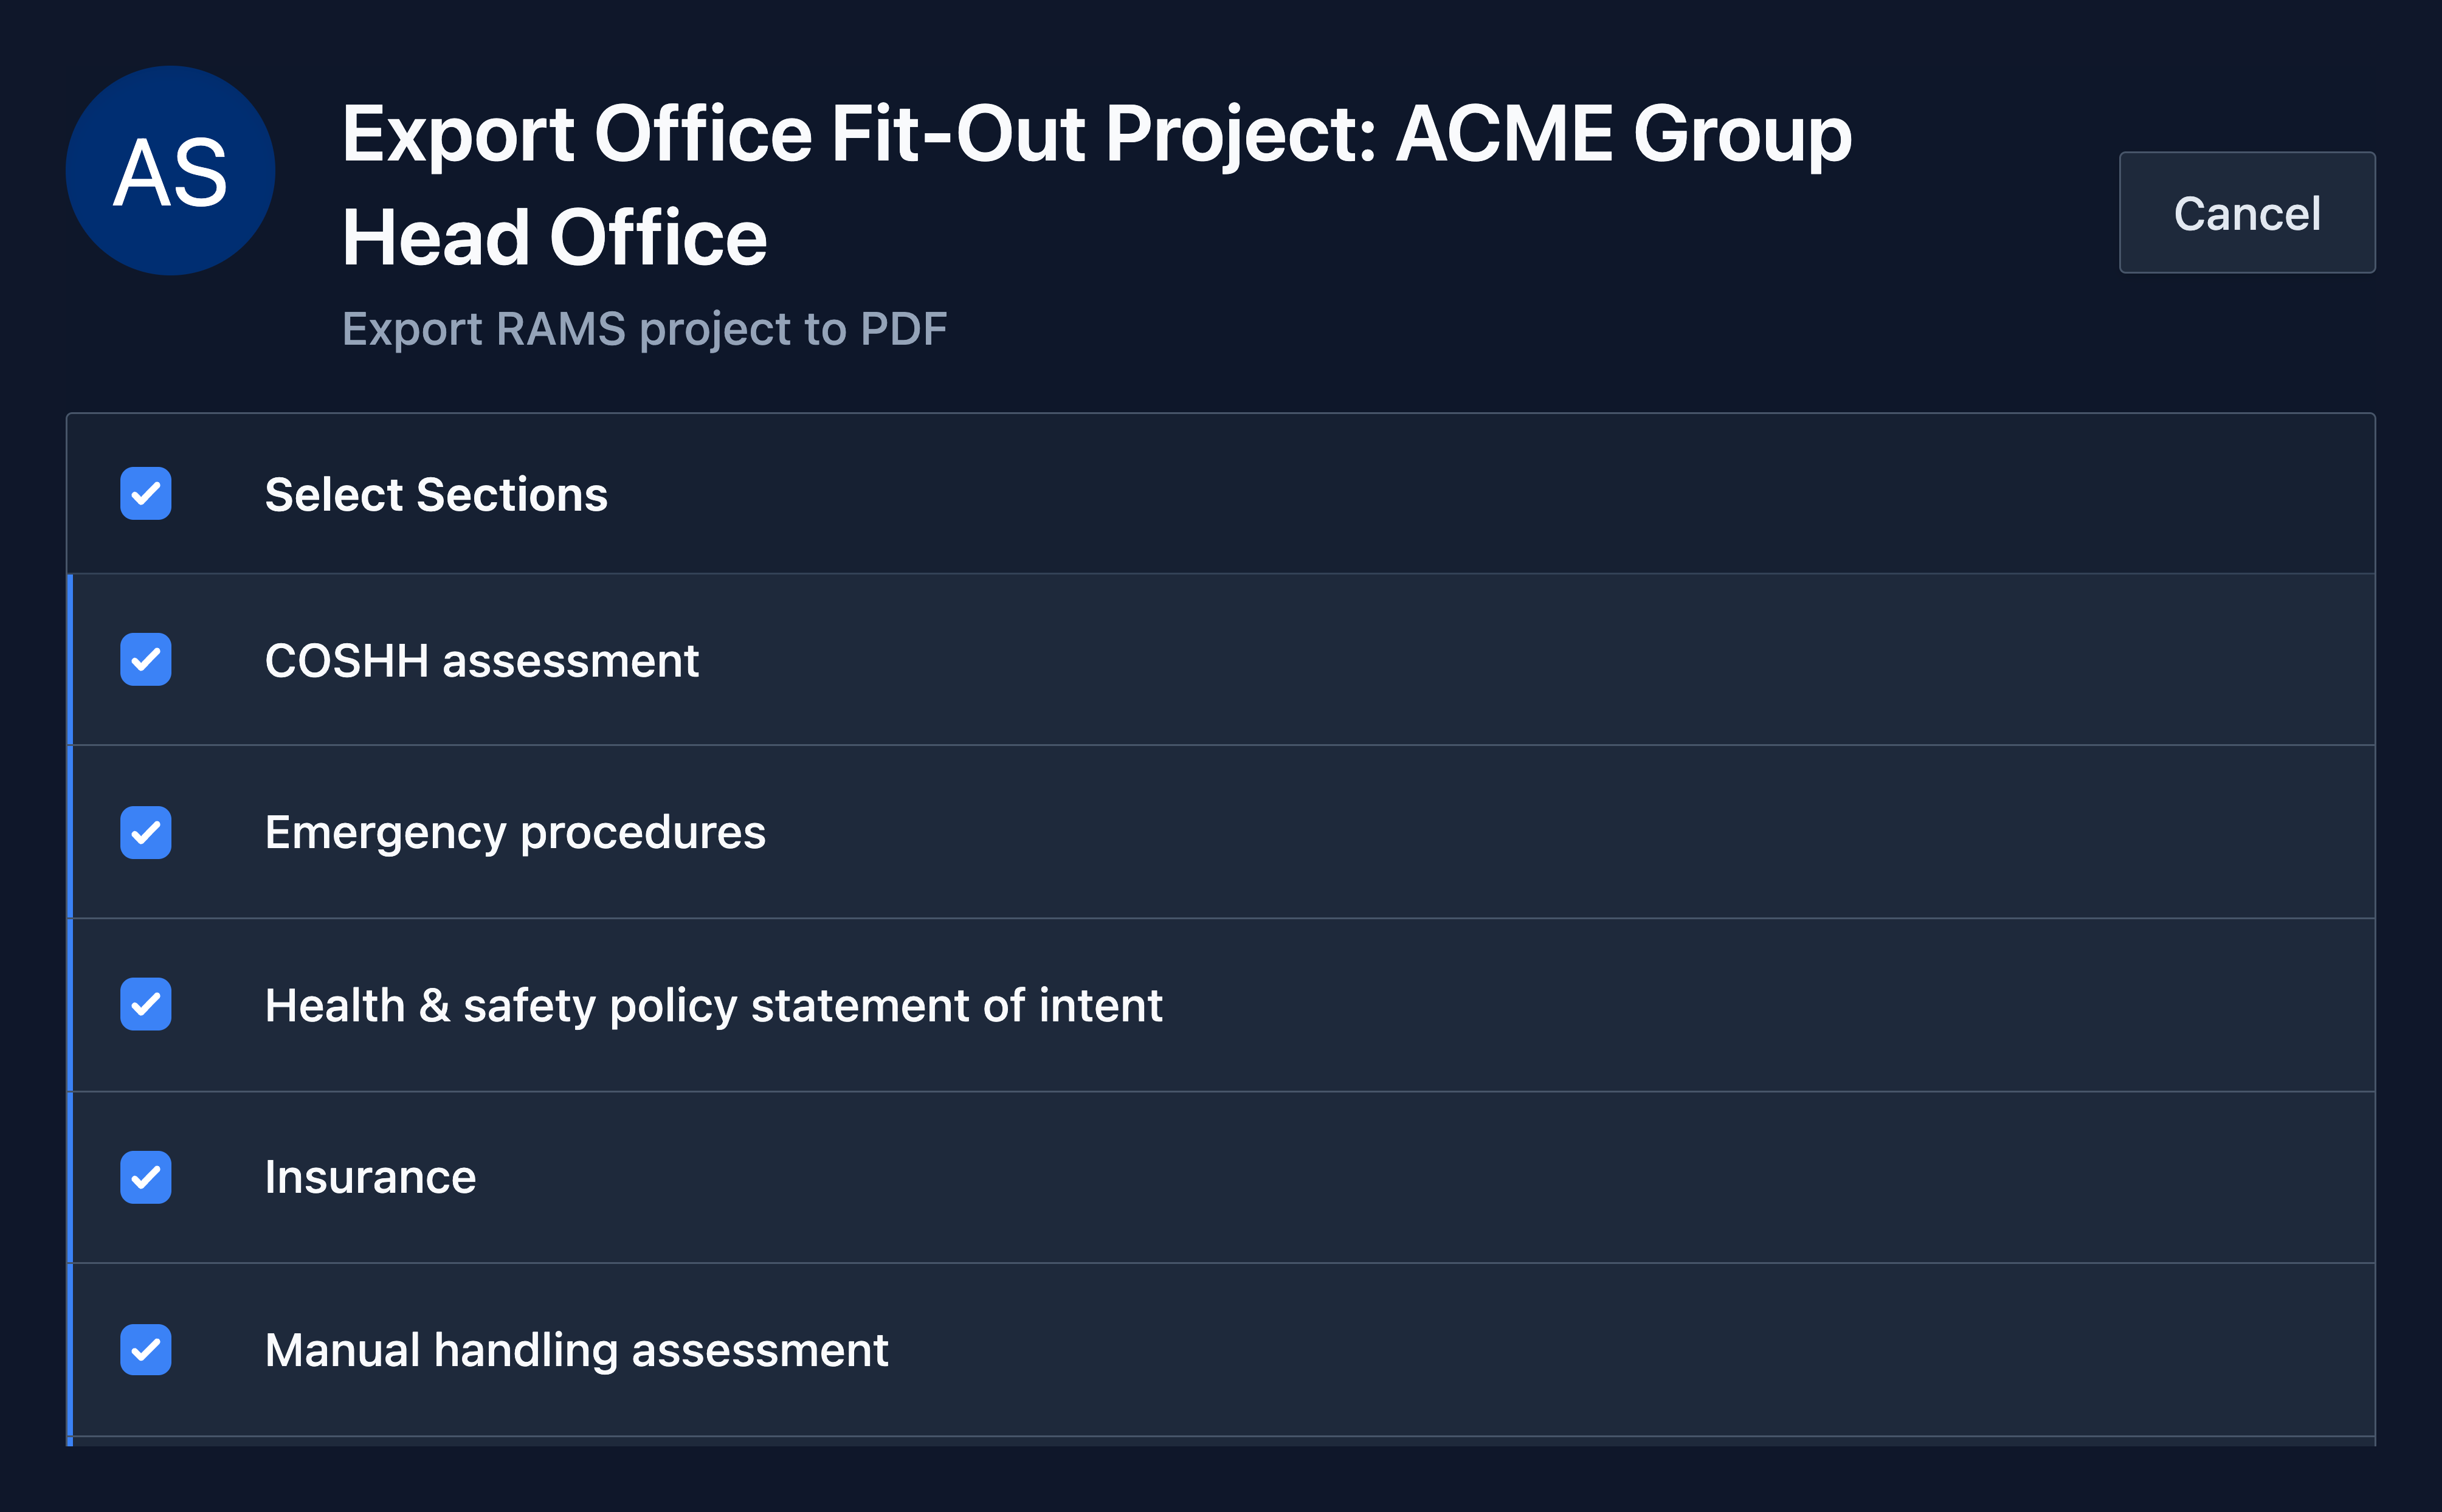Cancel the PDF export

pyautogui.click(x=2247, y=213)
